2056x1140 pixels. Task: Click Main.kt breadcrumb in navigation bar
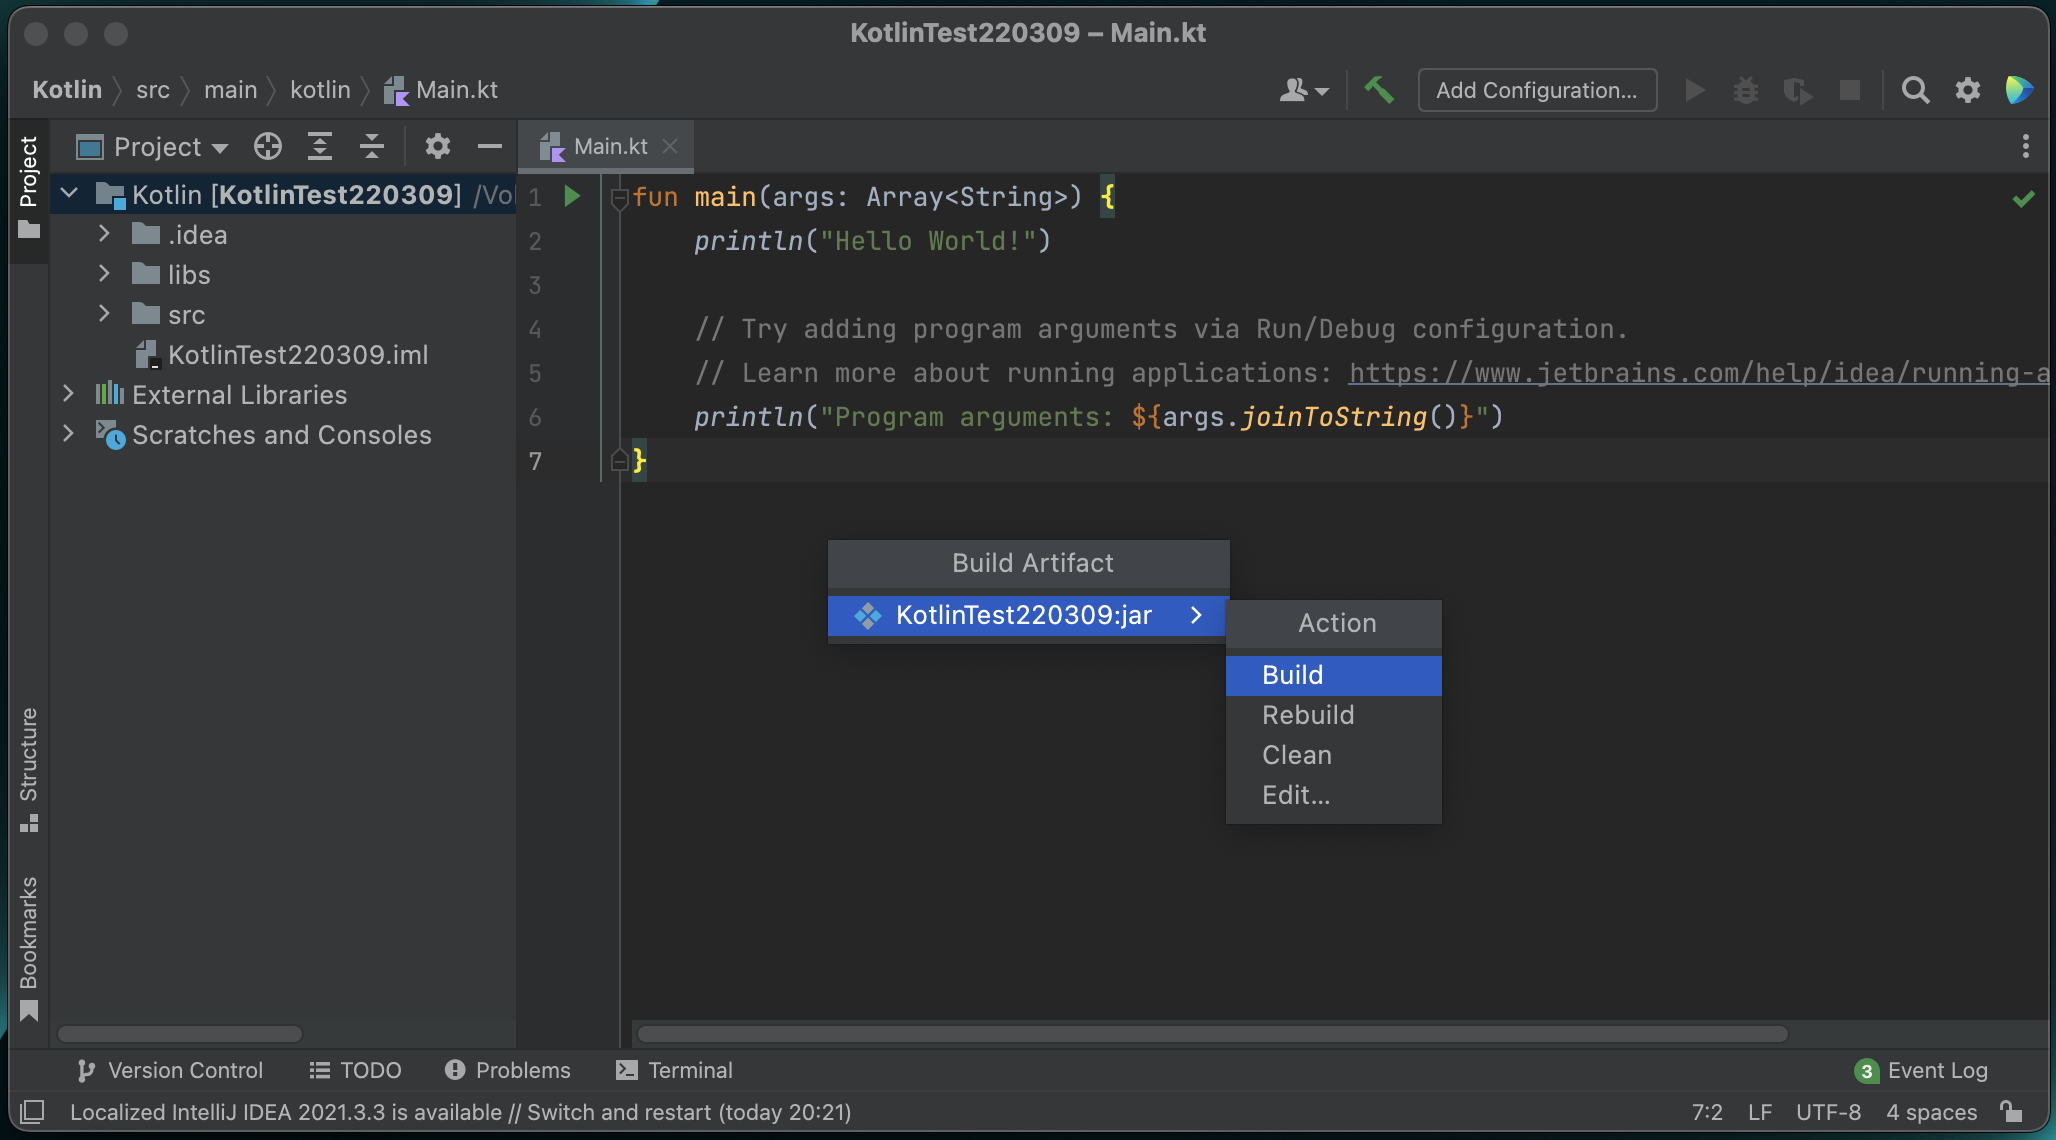pos(441,90)
